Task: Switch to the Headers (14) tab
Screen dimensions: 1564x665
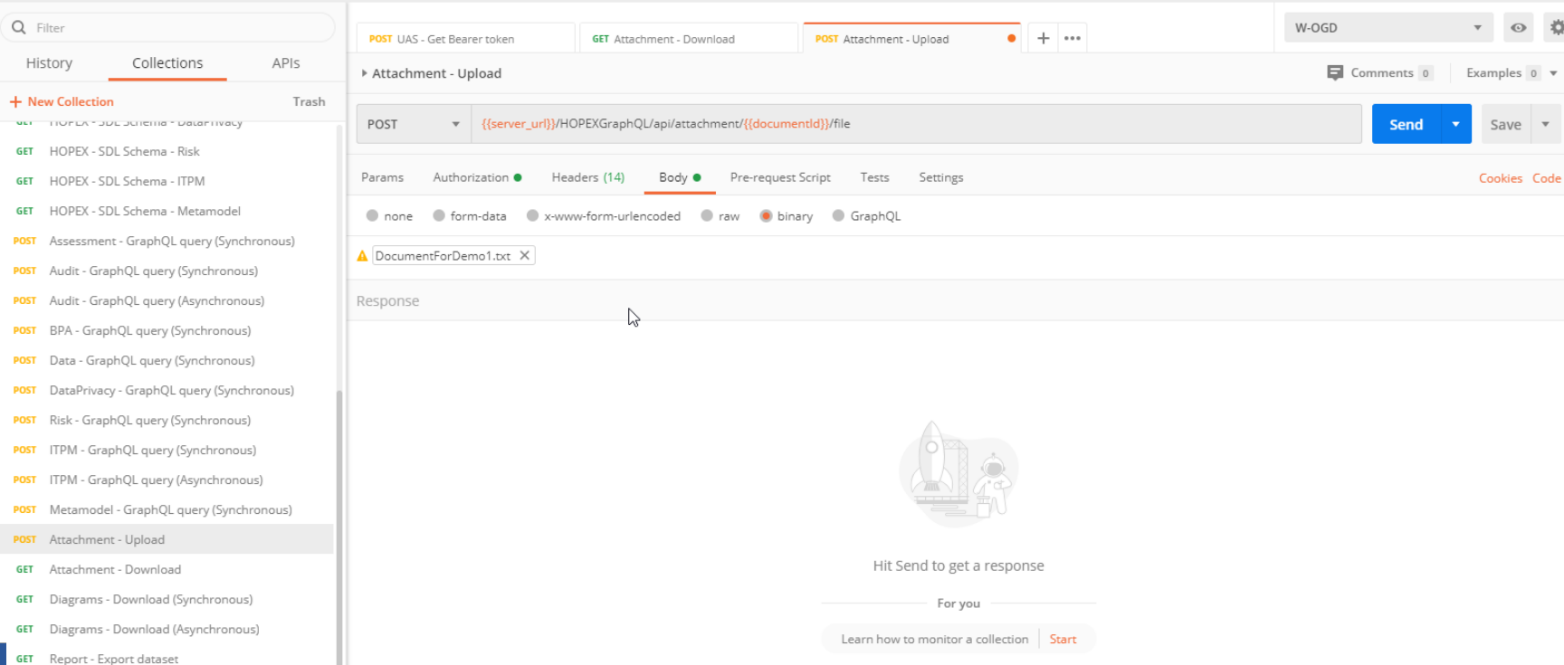Action: pyautogui.click(x=588, y=177)
